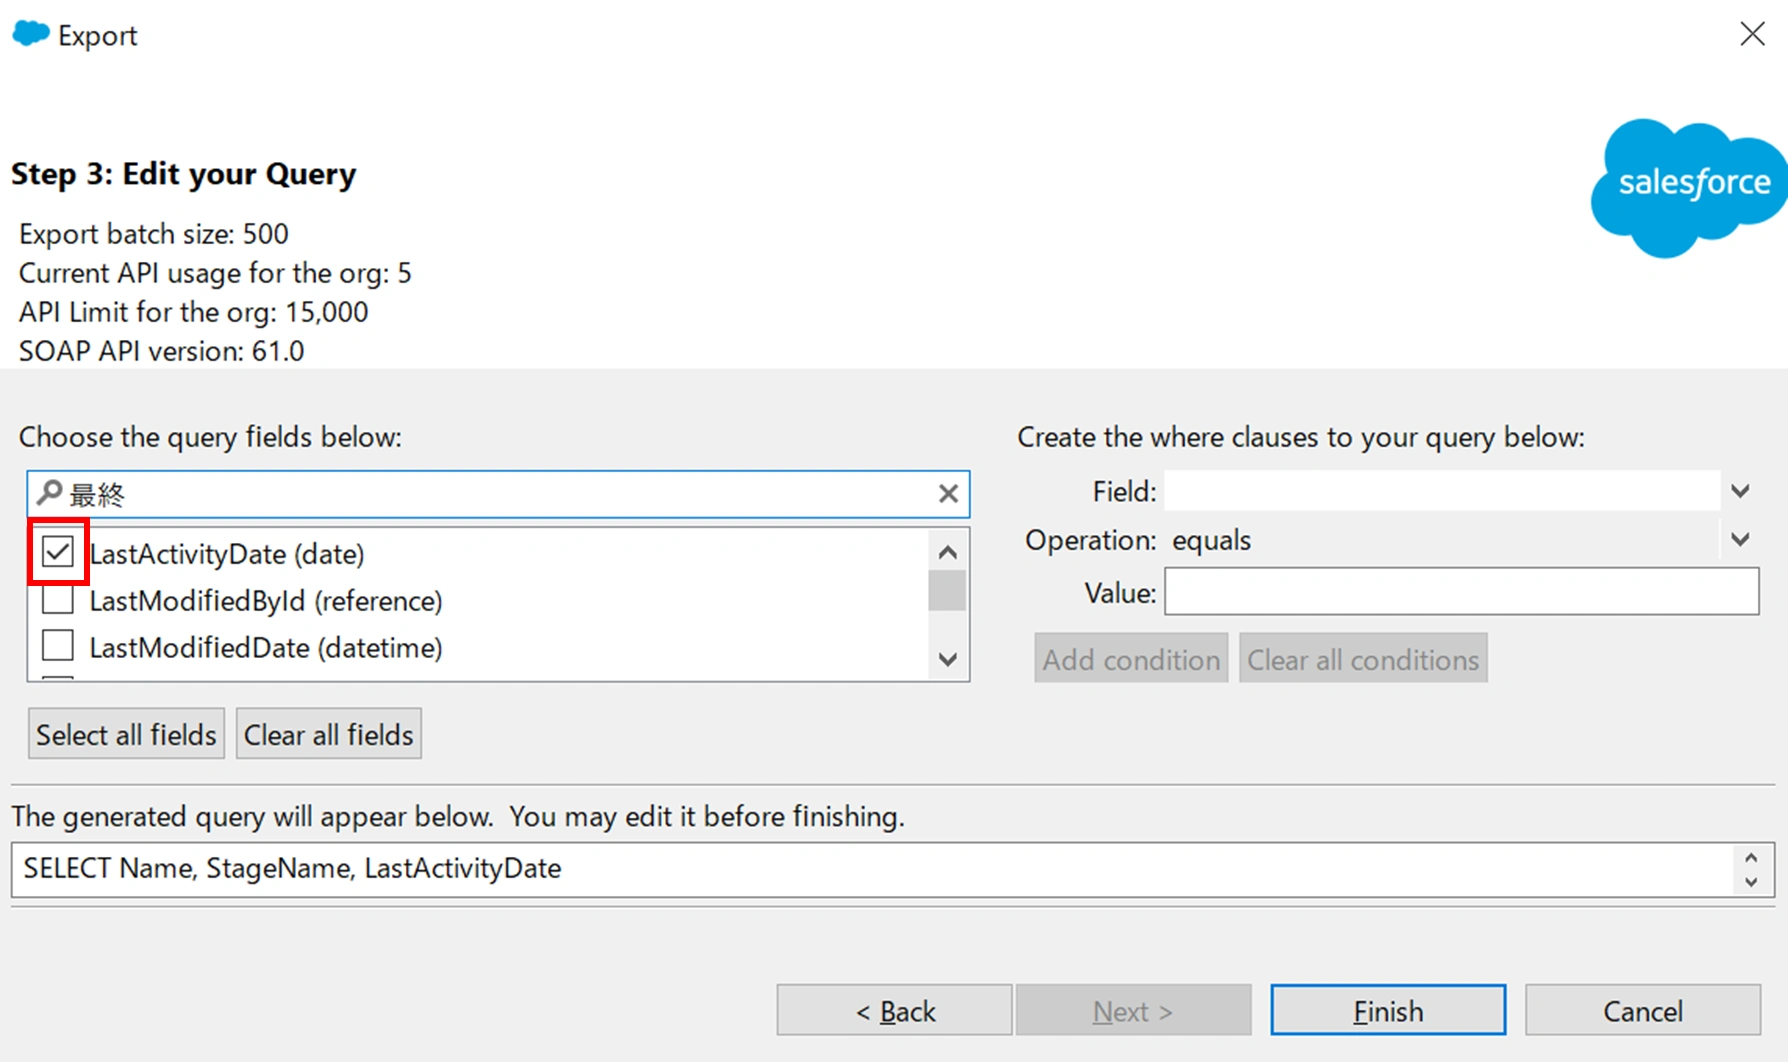Click Clear all conditions button
This screenshot has width=1788, height=1062.
1363,659
